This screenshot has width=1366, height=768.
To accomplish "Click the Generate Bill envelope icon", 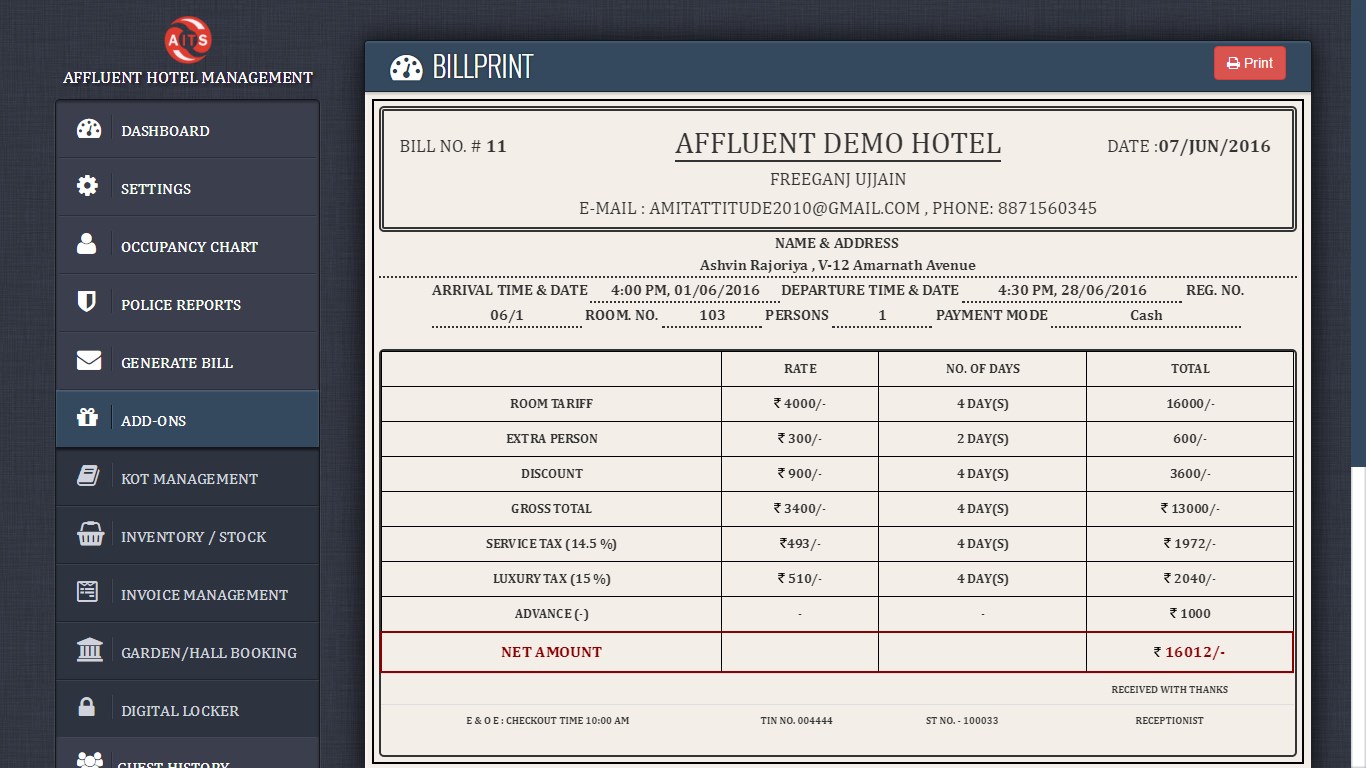I will 89,360.
